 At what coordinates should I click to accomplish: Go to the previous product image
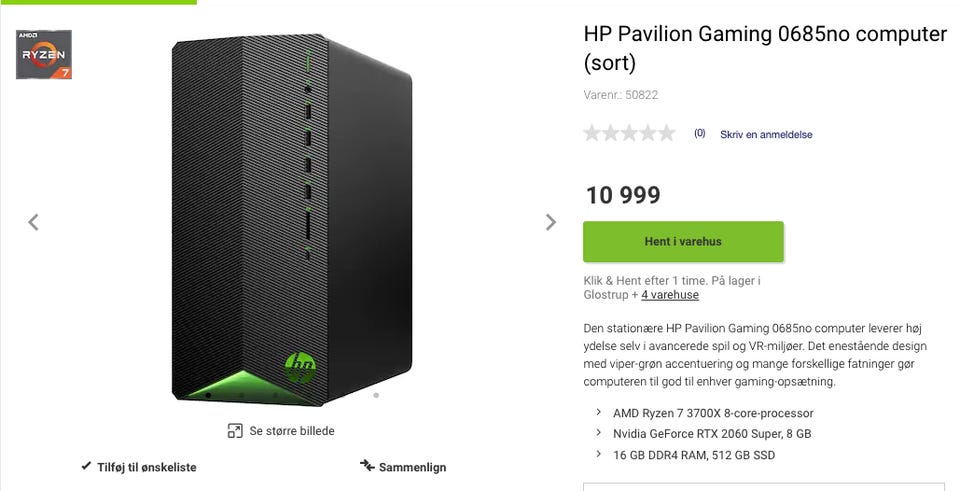point(33,222)
